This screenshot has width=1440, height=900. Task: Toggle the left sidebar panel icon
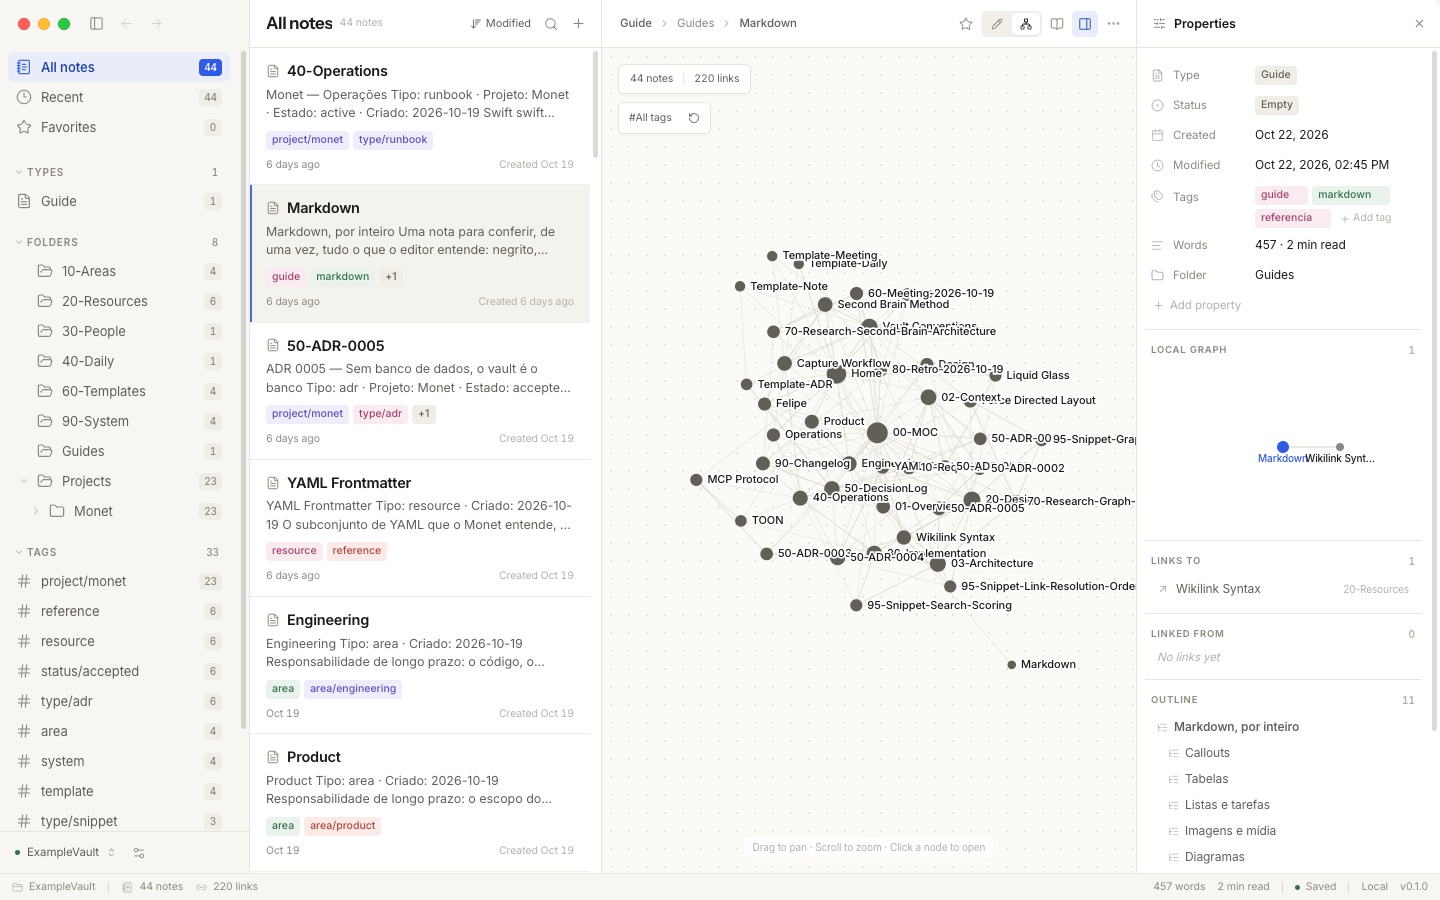pyautogui.click(x=97, y=23)
